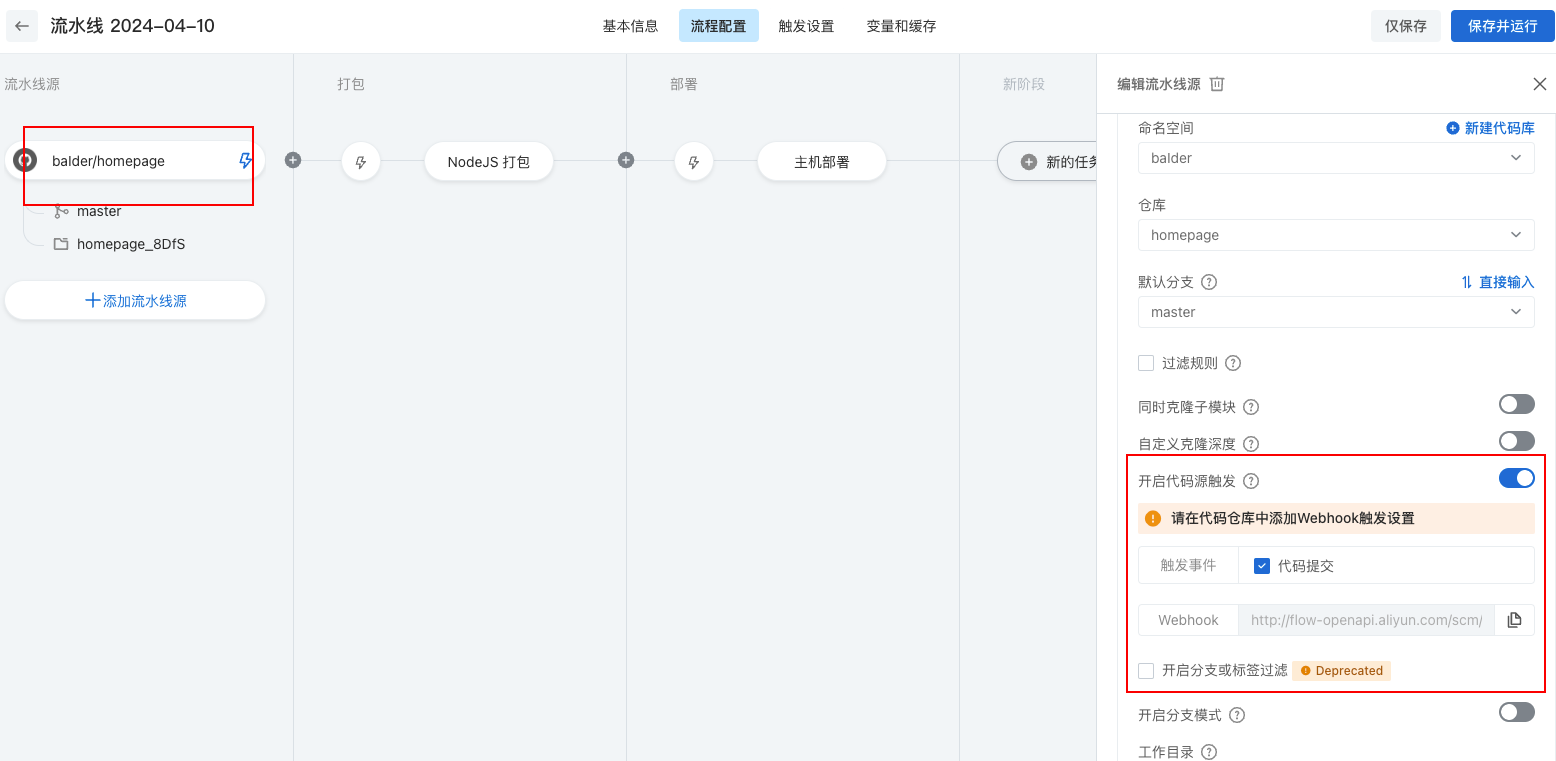Click 仅保存 button
Screen dimensions: 1556x761
point(1405,26)
